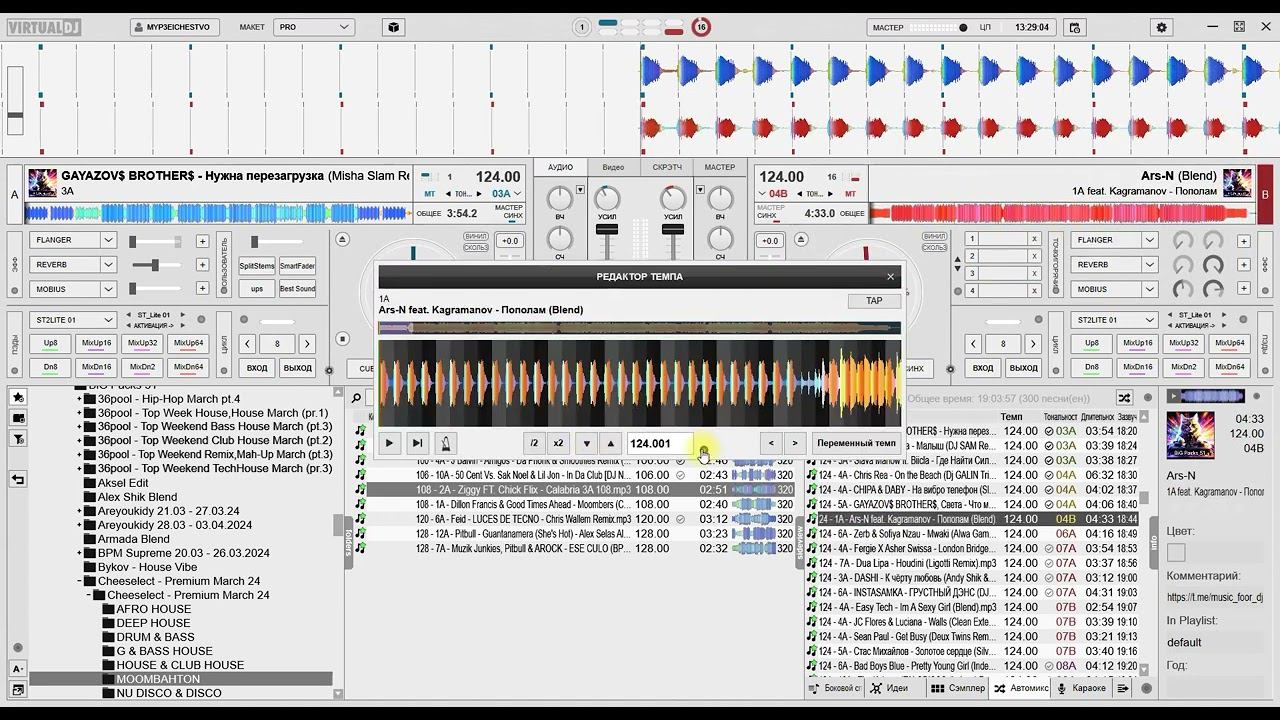This screenshot has height=720, width=1280.
Task: Toggle the SmartFader button
Action: [297, 265]
